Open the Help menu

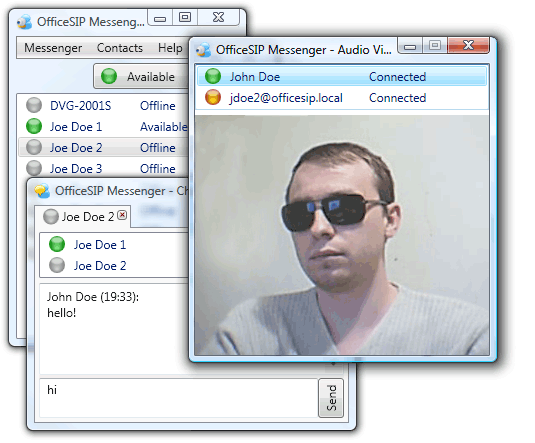pos(170,48)
